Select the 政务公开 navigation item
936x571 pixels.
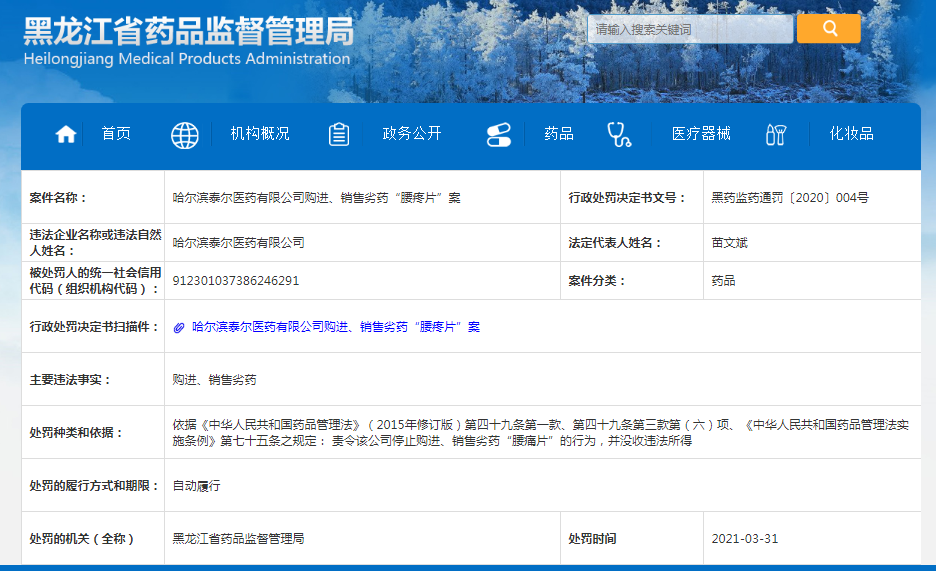(x=411, y=134)
